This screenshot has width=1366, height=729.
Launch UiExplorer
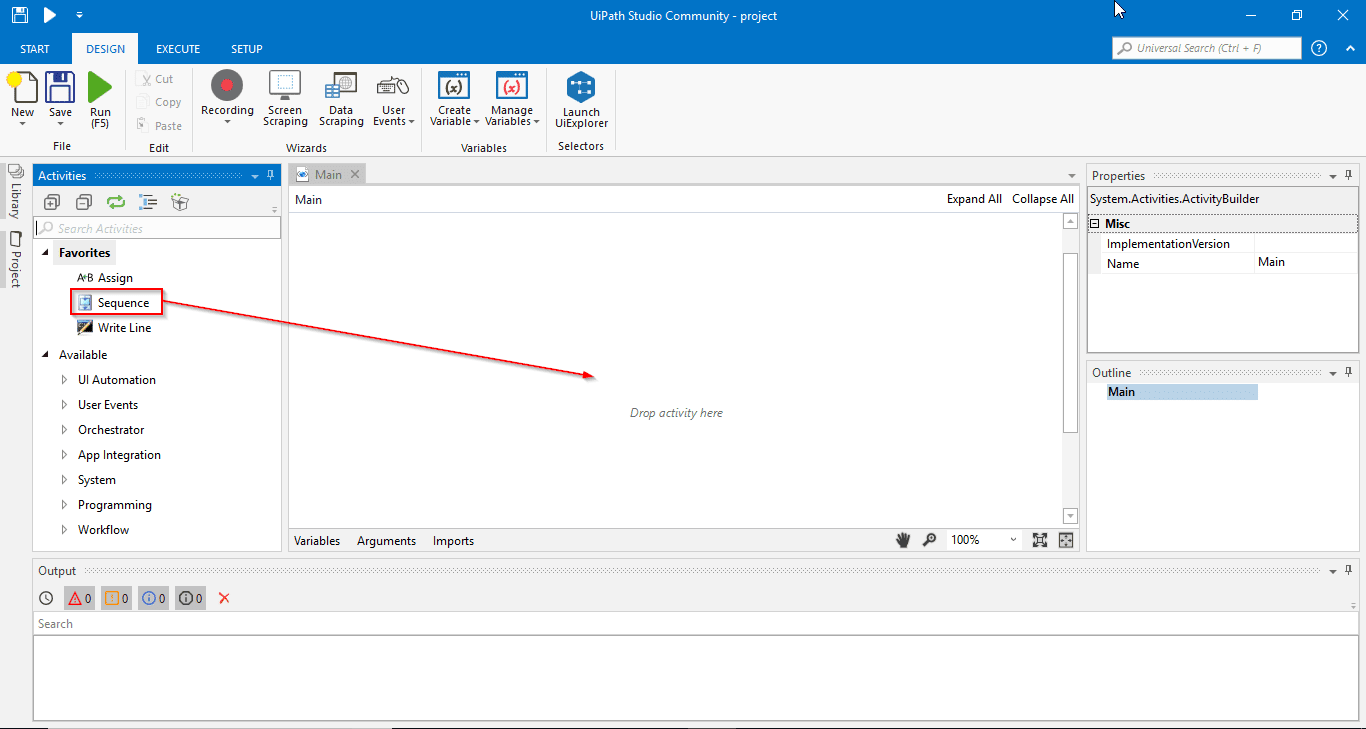tap(580, 97)
